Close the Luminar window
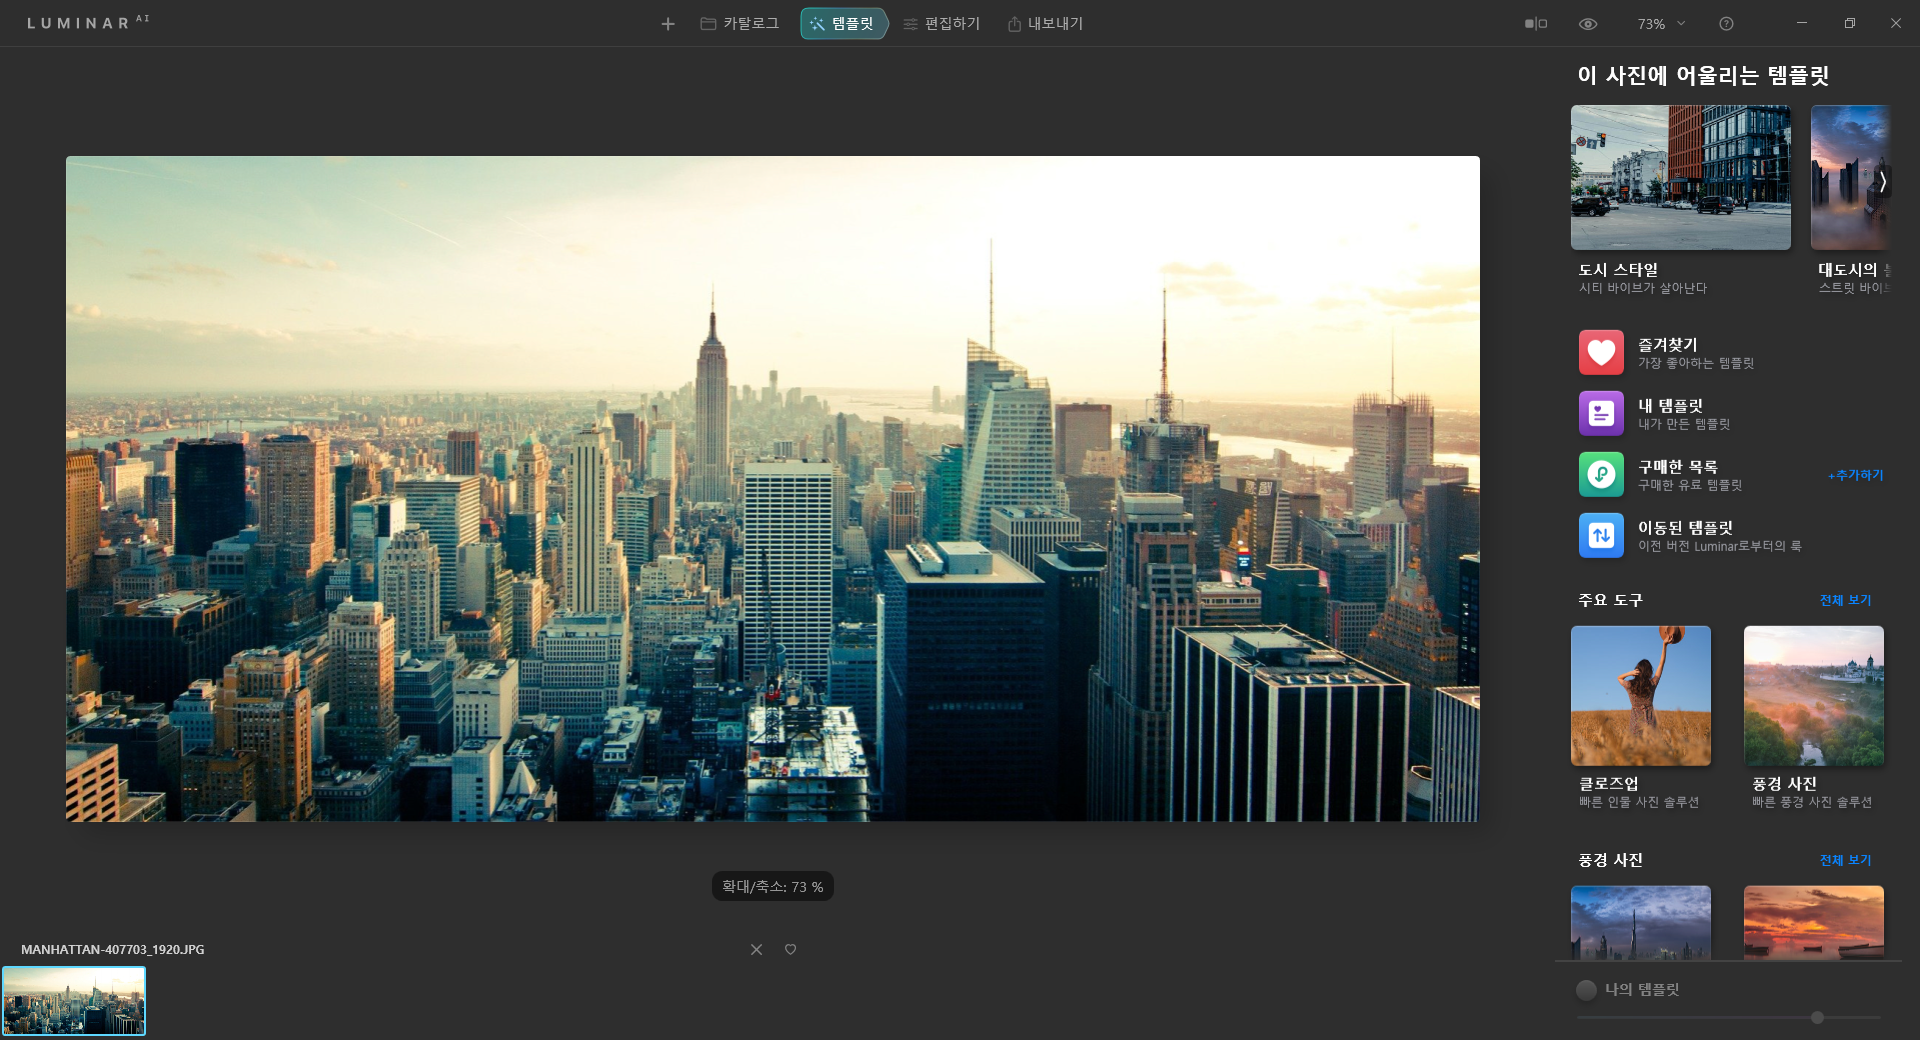Screen dimensions: 1920x1040 point(1895,23)
